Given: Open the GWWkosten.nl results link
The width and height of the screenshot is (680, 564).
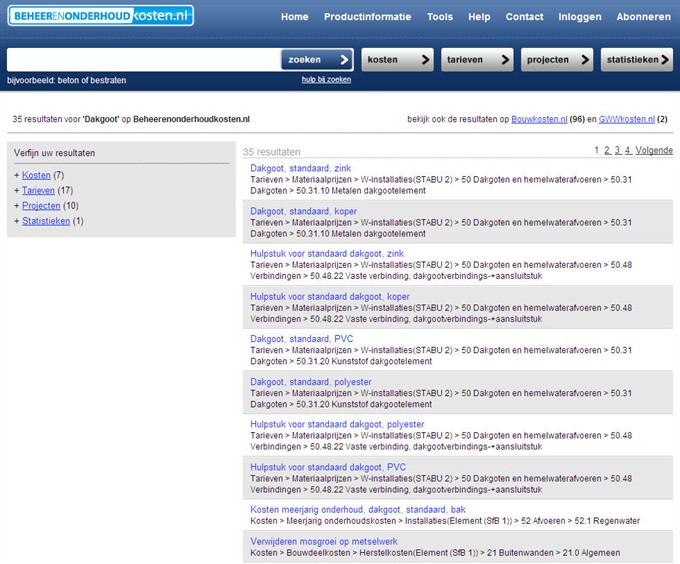Looking at the screenshot, I should [627, 119].
